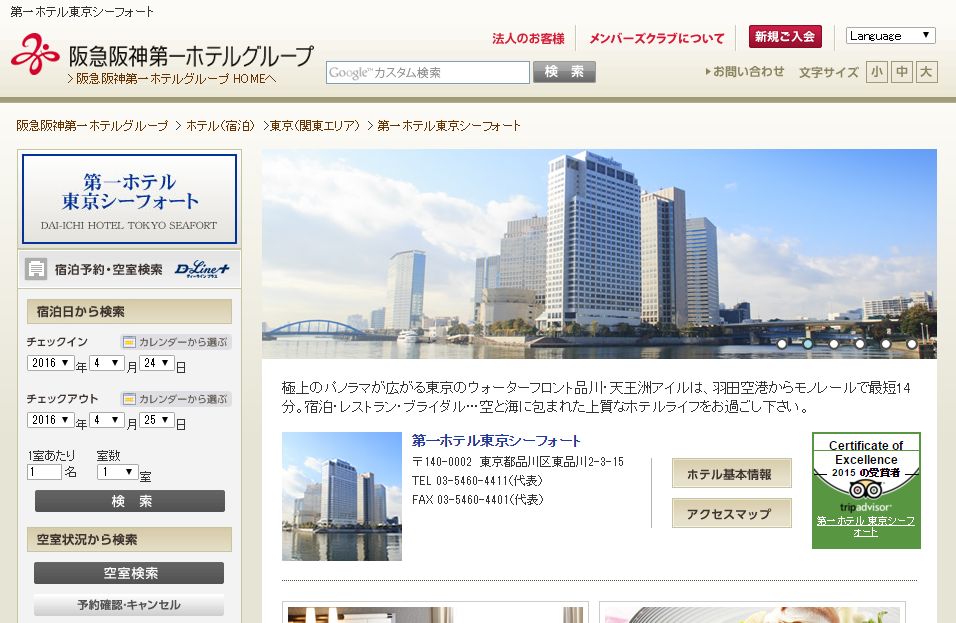Click breadcrumb 東京(関東エリア)
The height and width of the screenshot is (623, 956).
315,126
